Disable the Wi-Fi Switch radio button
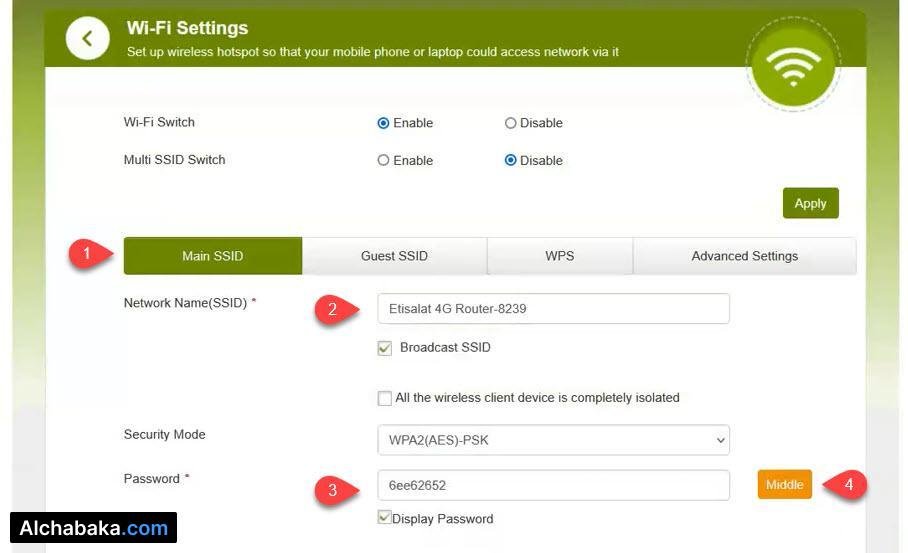 coord(510,123)
